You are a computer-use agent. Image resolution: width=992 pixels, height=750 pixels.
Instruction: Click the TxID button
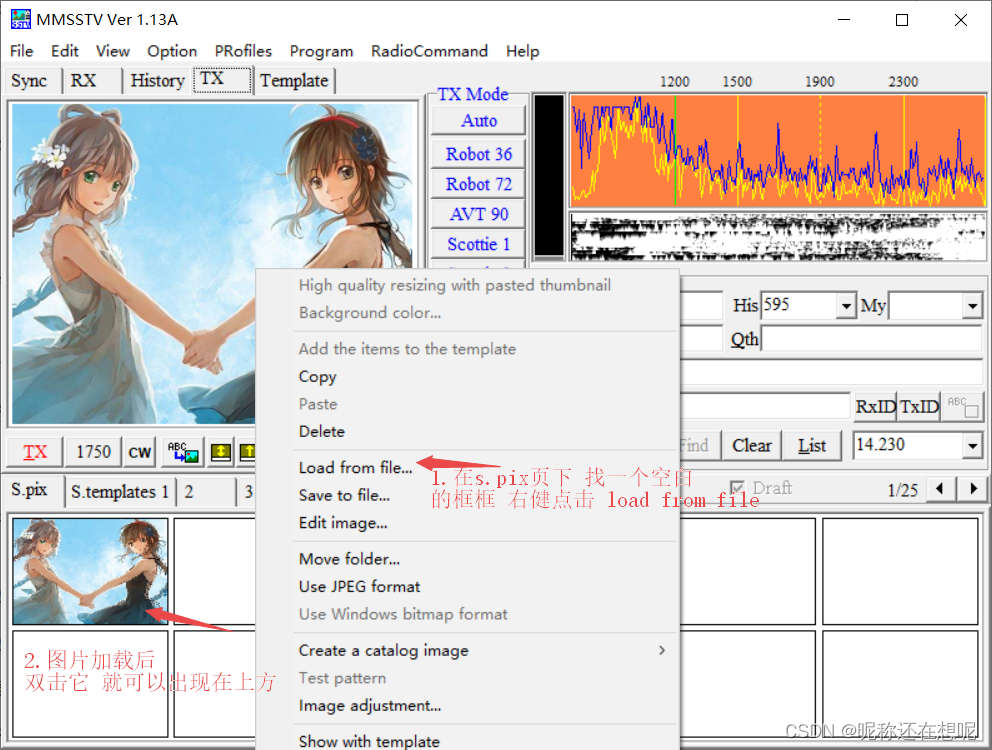(919, 406)
